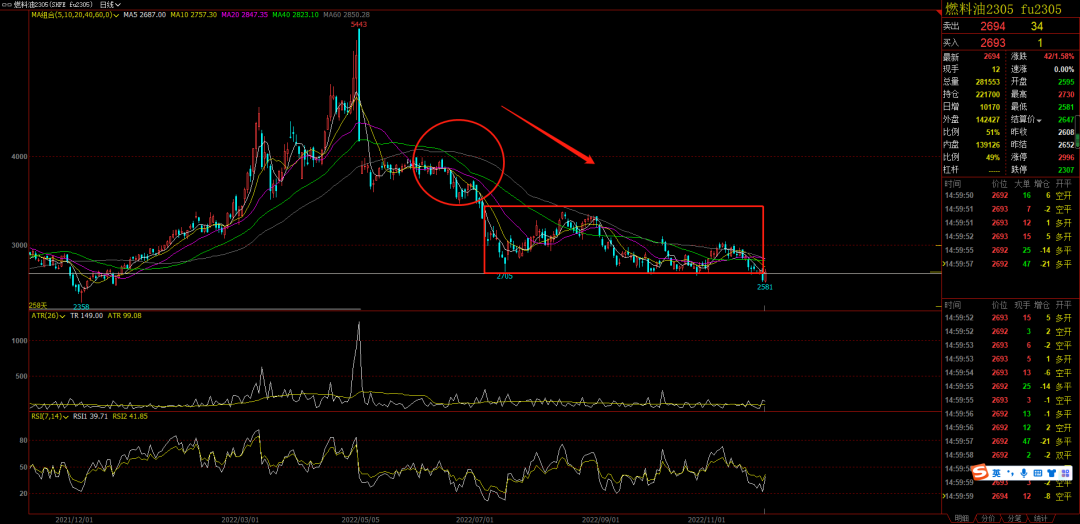Click the Sogou input method logo
The height and width of the screenshot is (524, 1080).
pos(981,473)
